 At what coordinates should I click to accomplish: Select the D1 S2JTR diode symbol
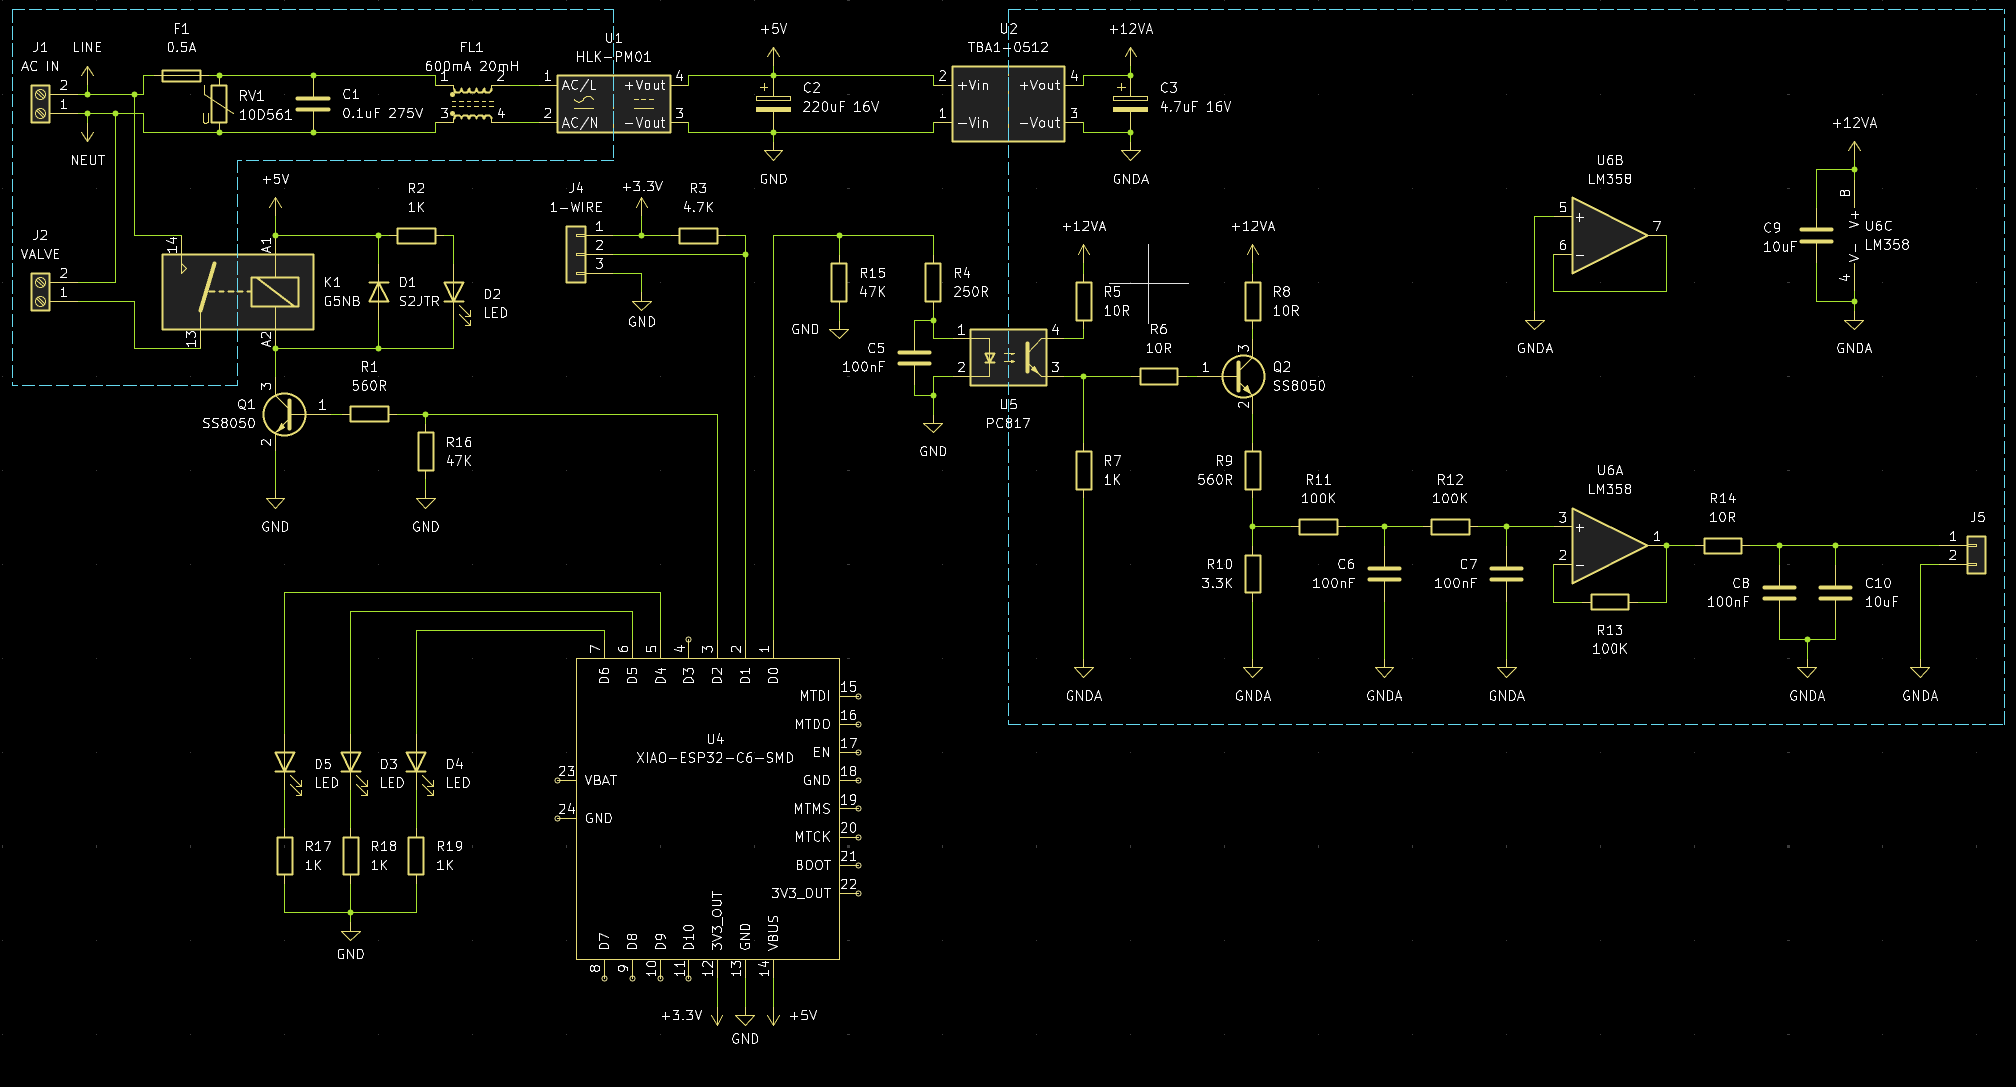click(379, 291)
